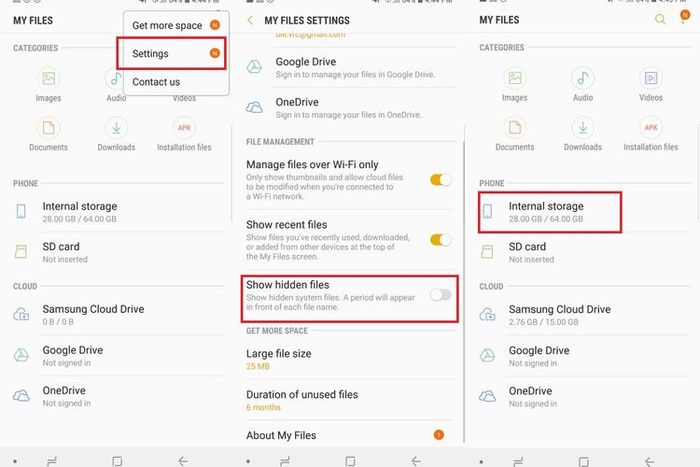Tap the search magnifier icon in My Files

click(x=659, y=20)
